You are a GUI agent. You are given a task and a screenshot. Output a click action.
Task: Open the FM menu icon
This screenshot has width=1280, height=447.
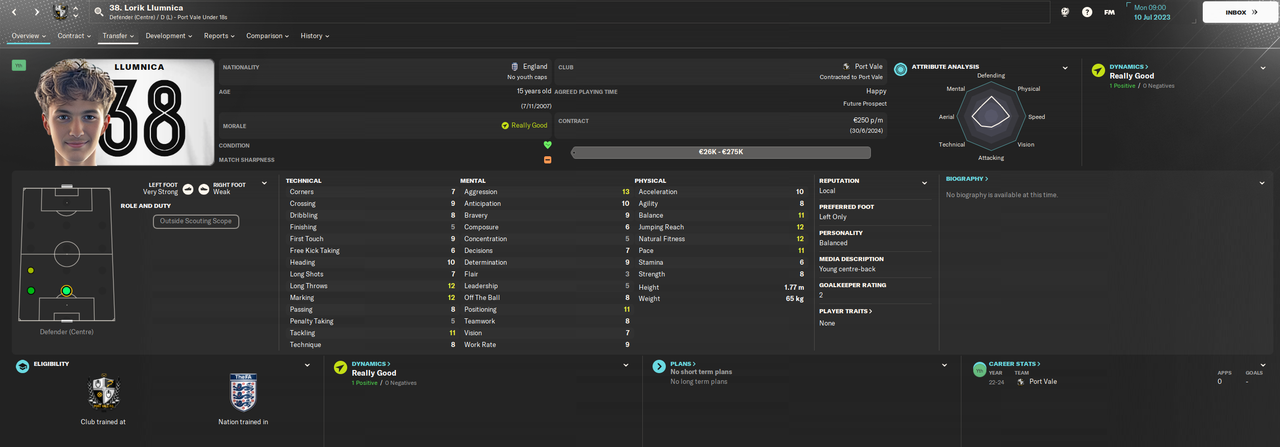[1109, 12]
